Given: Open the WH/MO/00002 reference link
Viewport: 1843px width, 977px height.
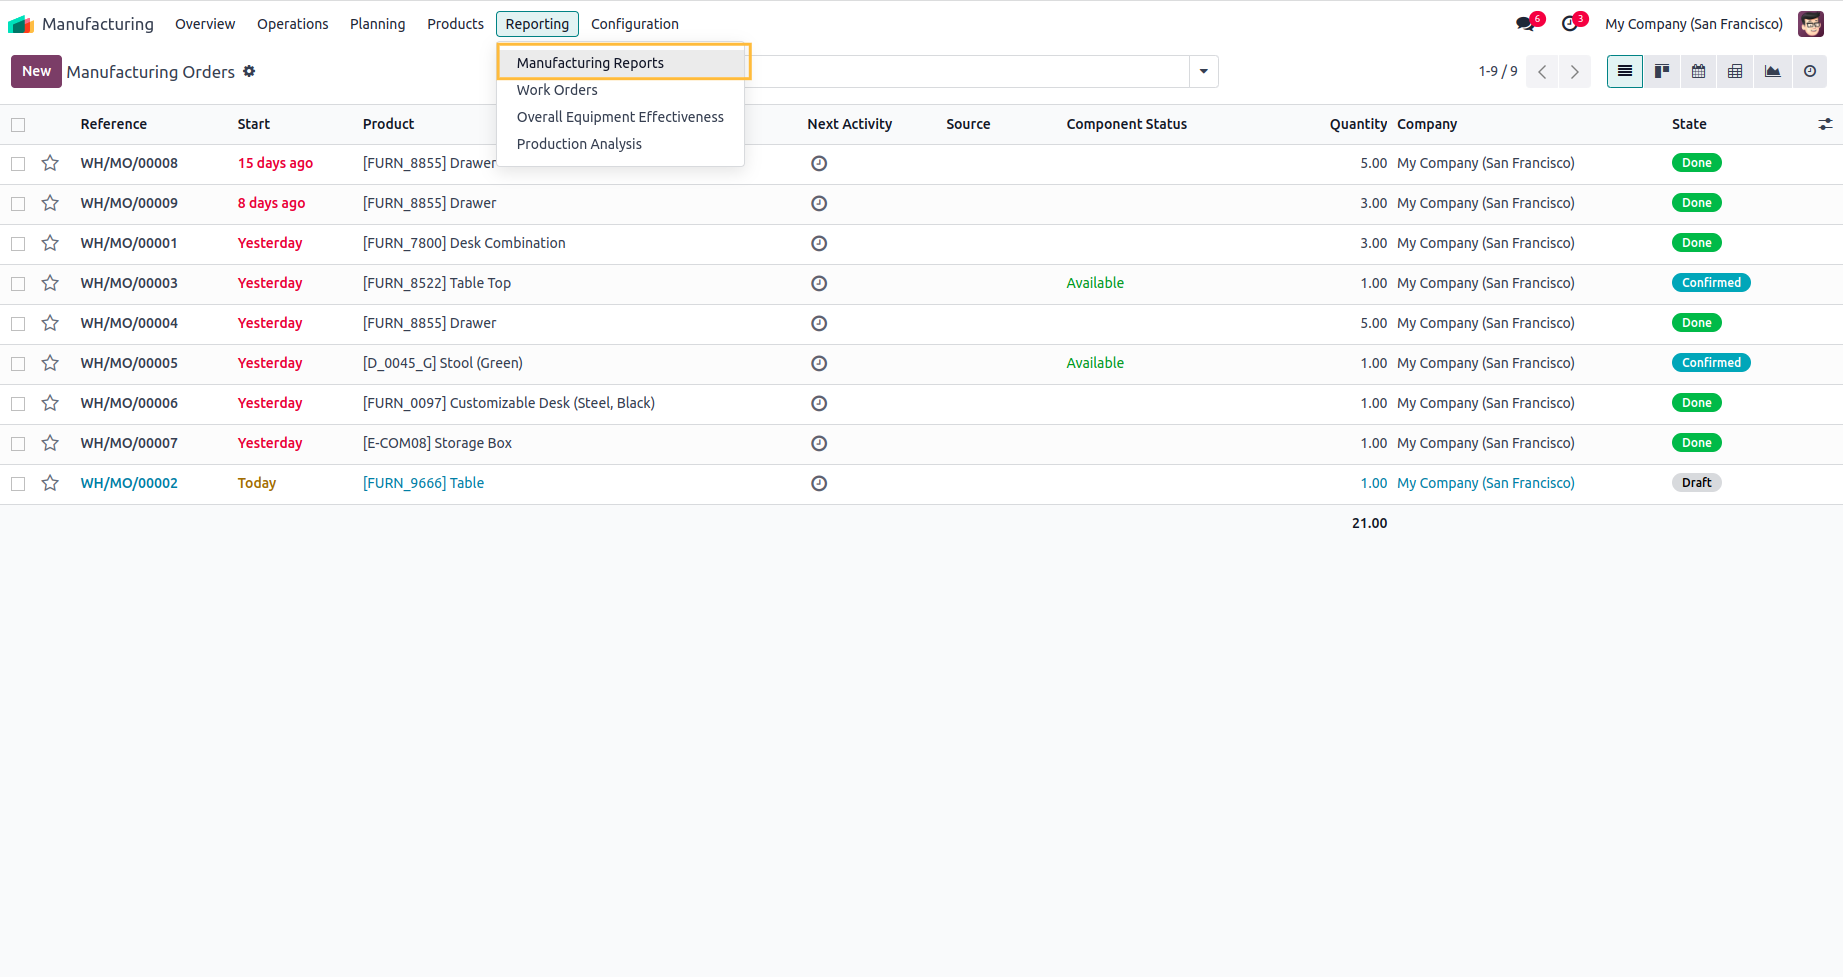Looking at the screenshot, I should [x=129, y=483].
